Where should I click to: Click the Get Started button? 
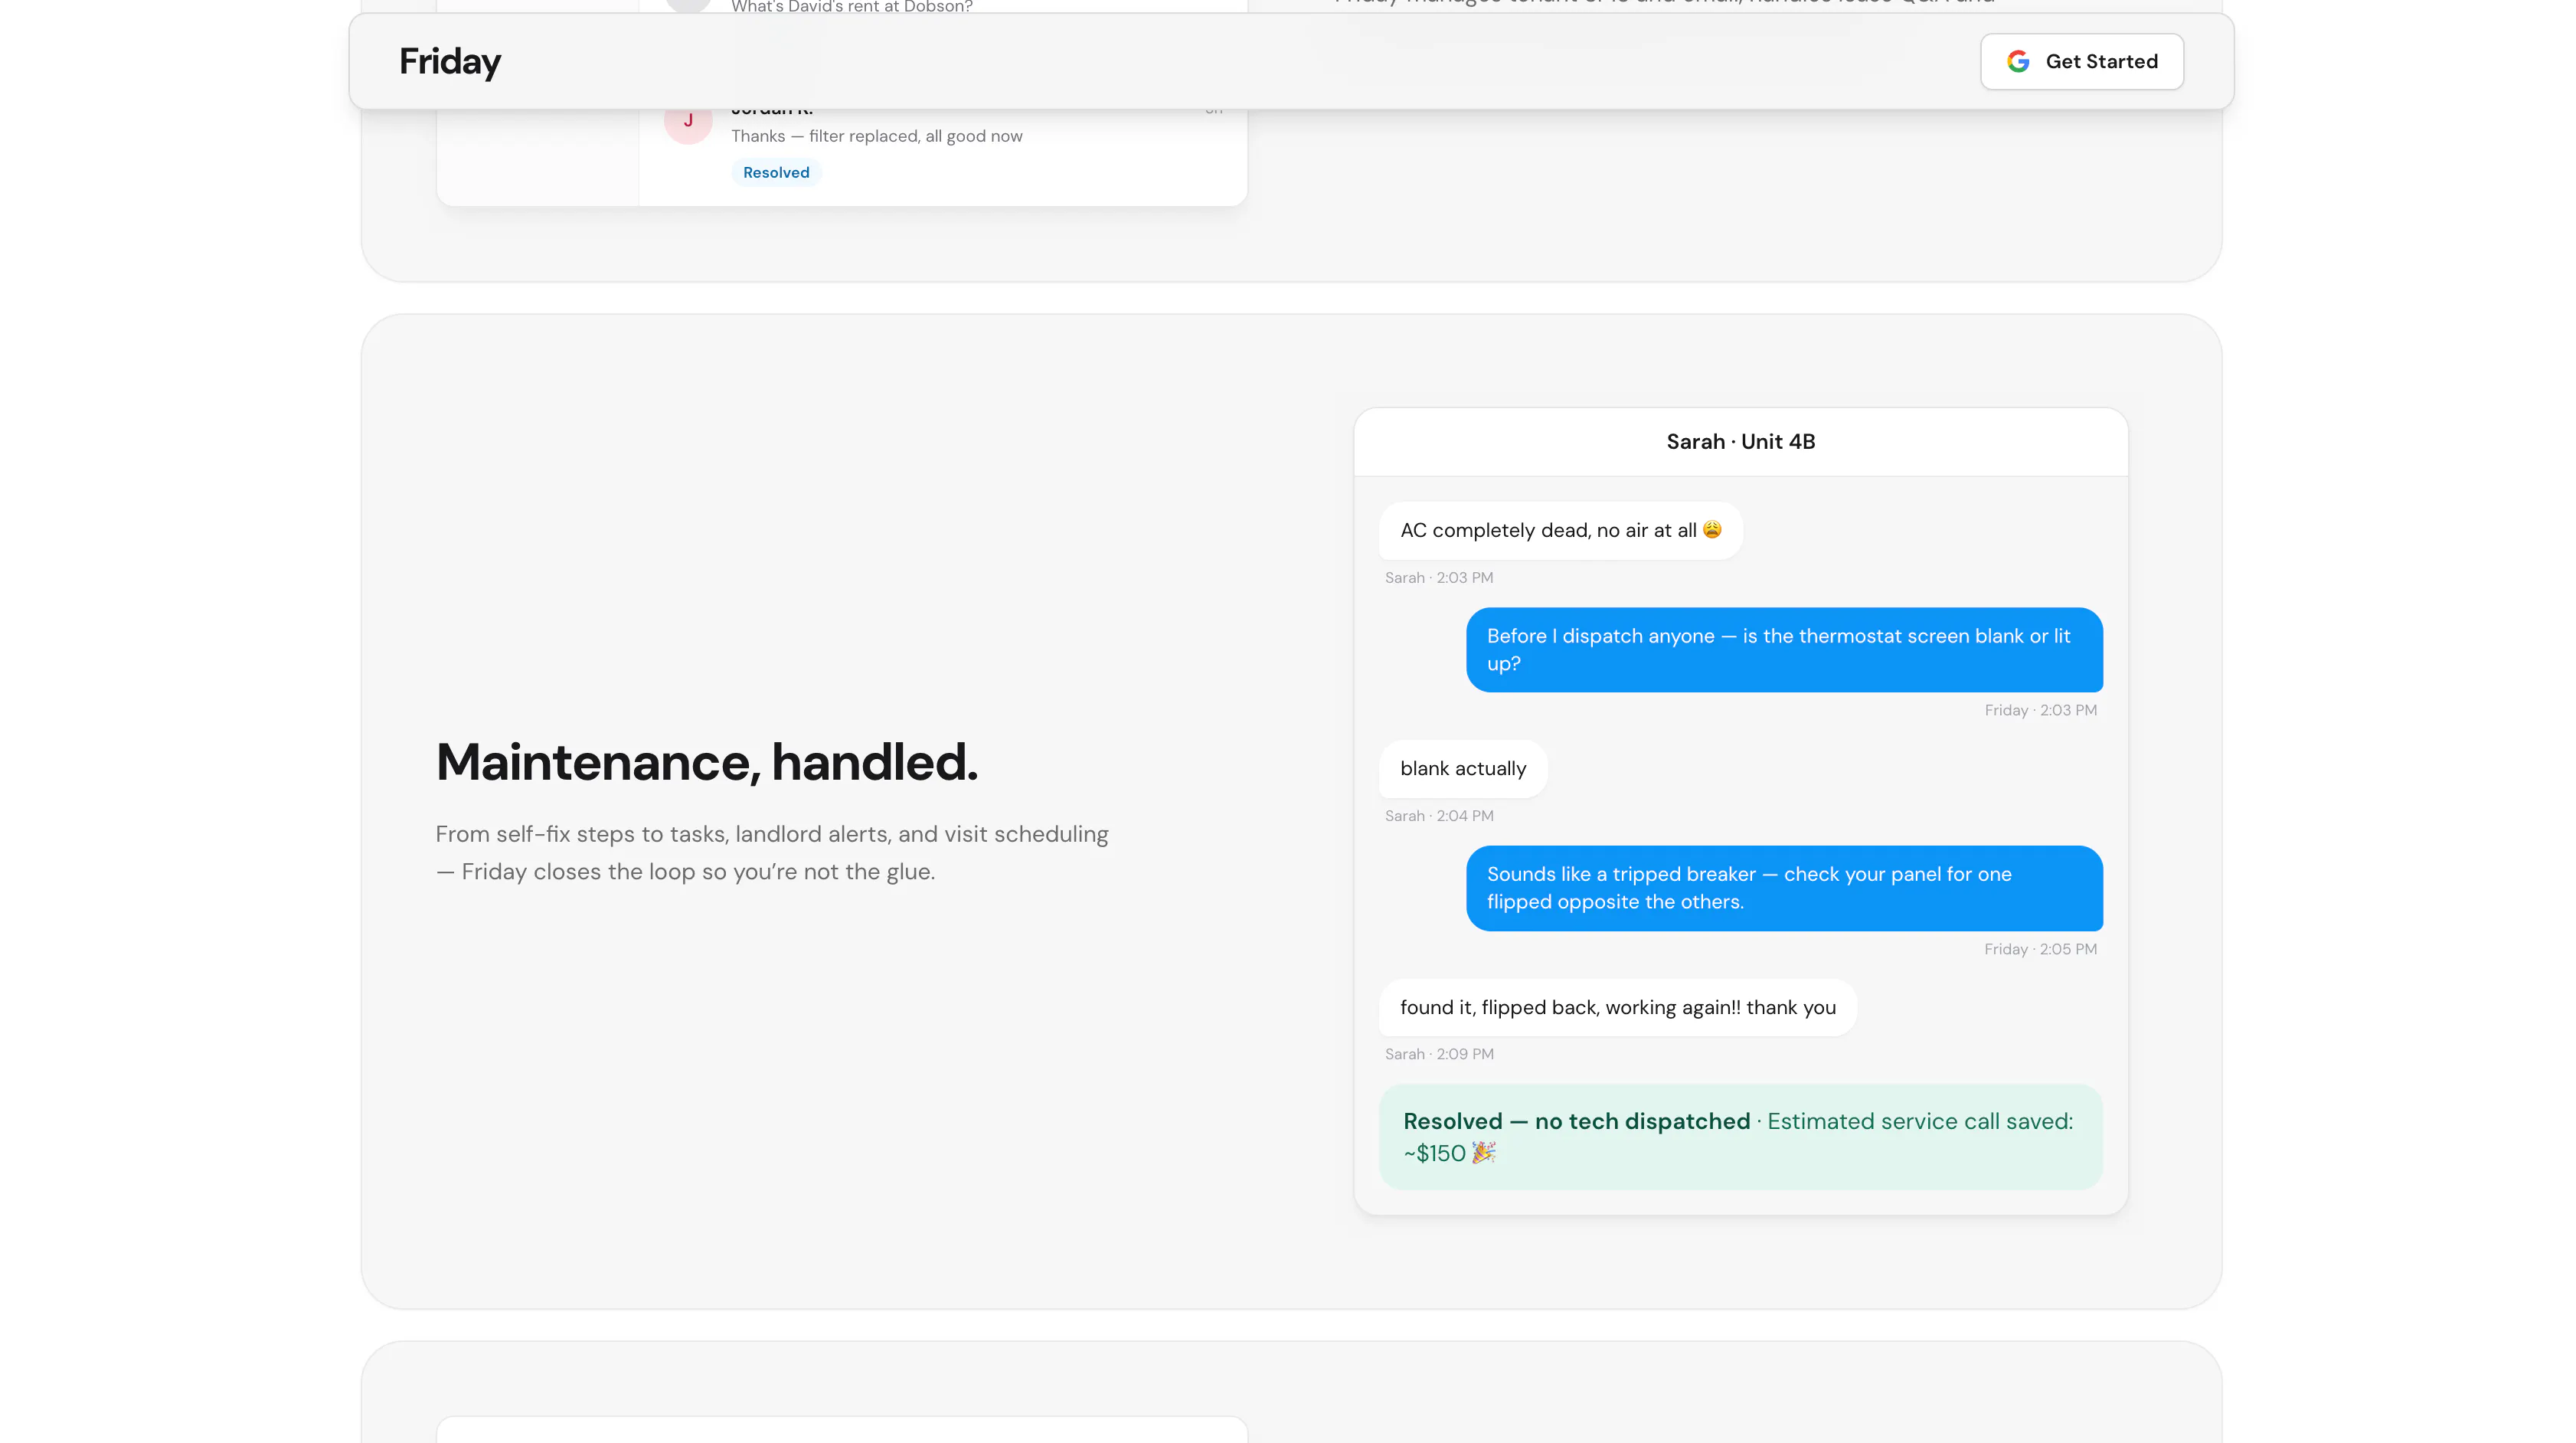point(2081,61)
